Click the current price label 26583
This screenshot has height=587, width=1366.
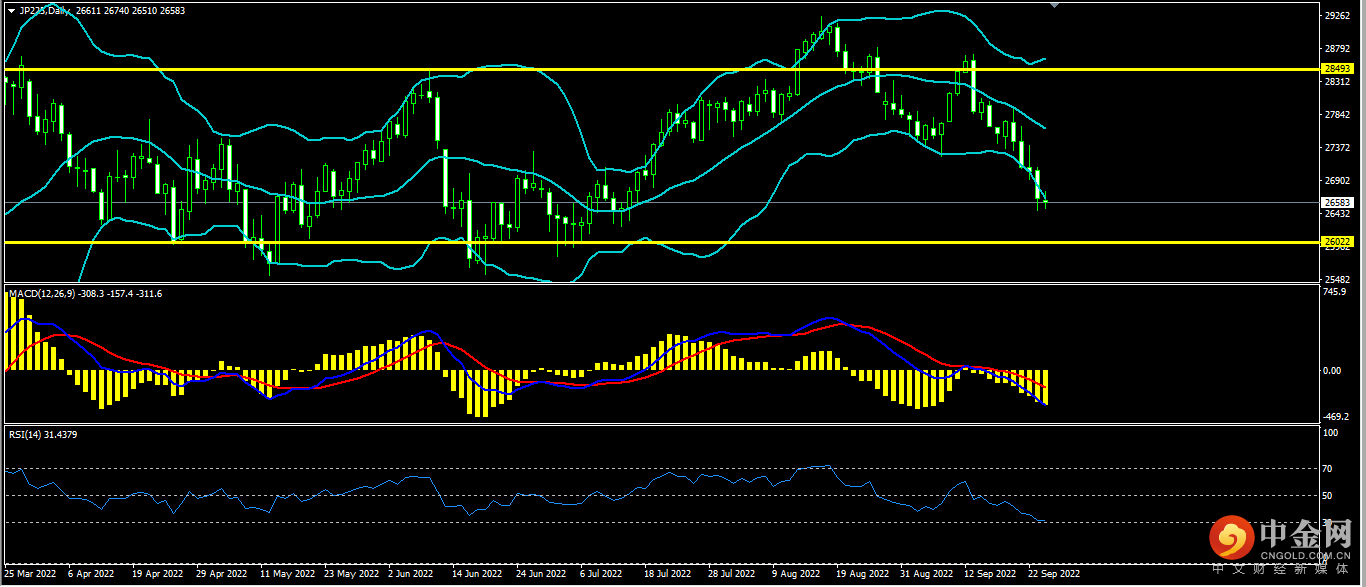coord(1337,202)
